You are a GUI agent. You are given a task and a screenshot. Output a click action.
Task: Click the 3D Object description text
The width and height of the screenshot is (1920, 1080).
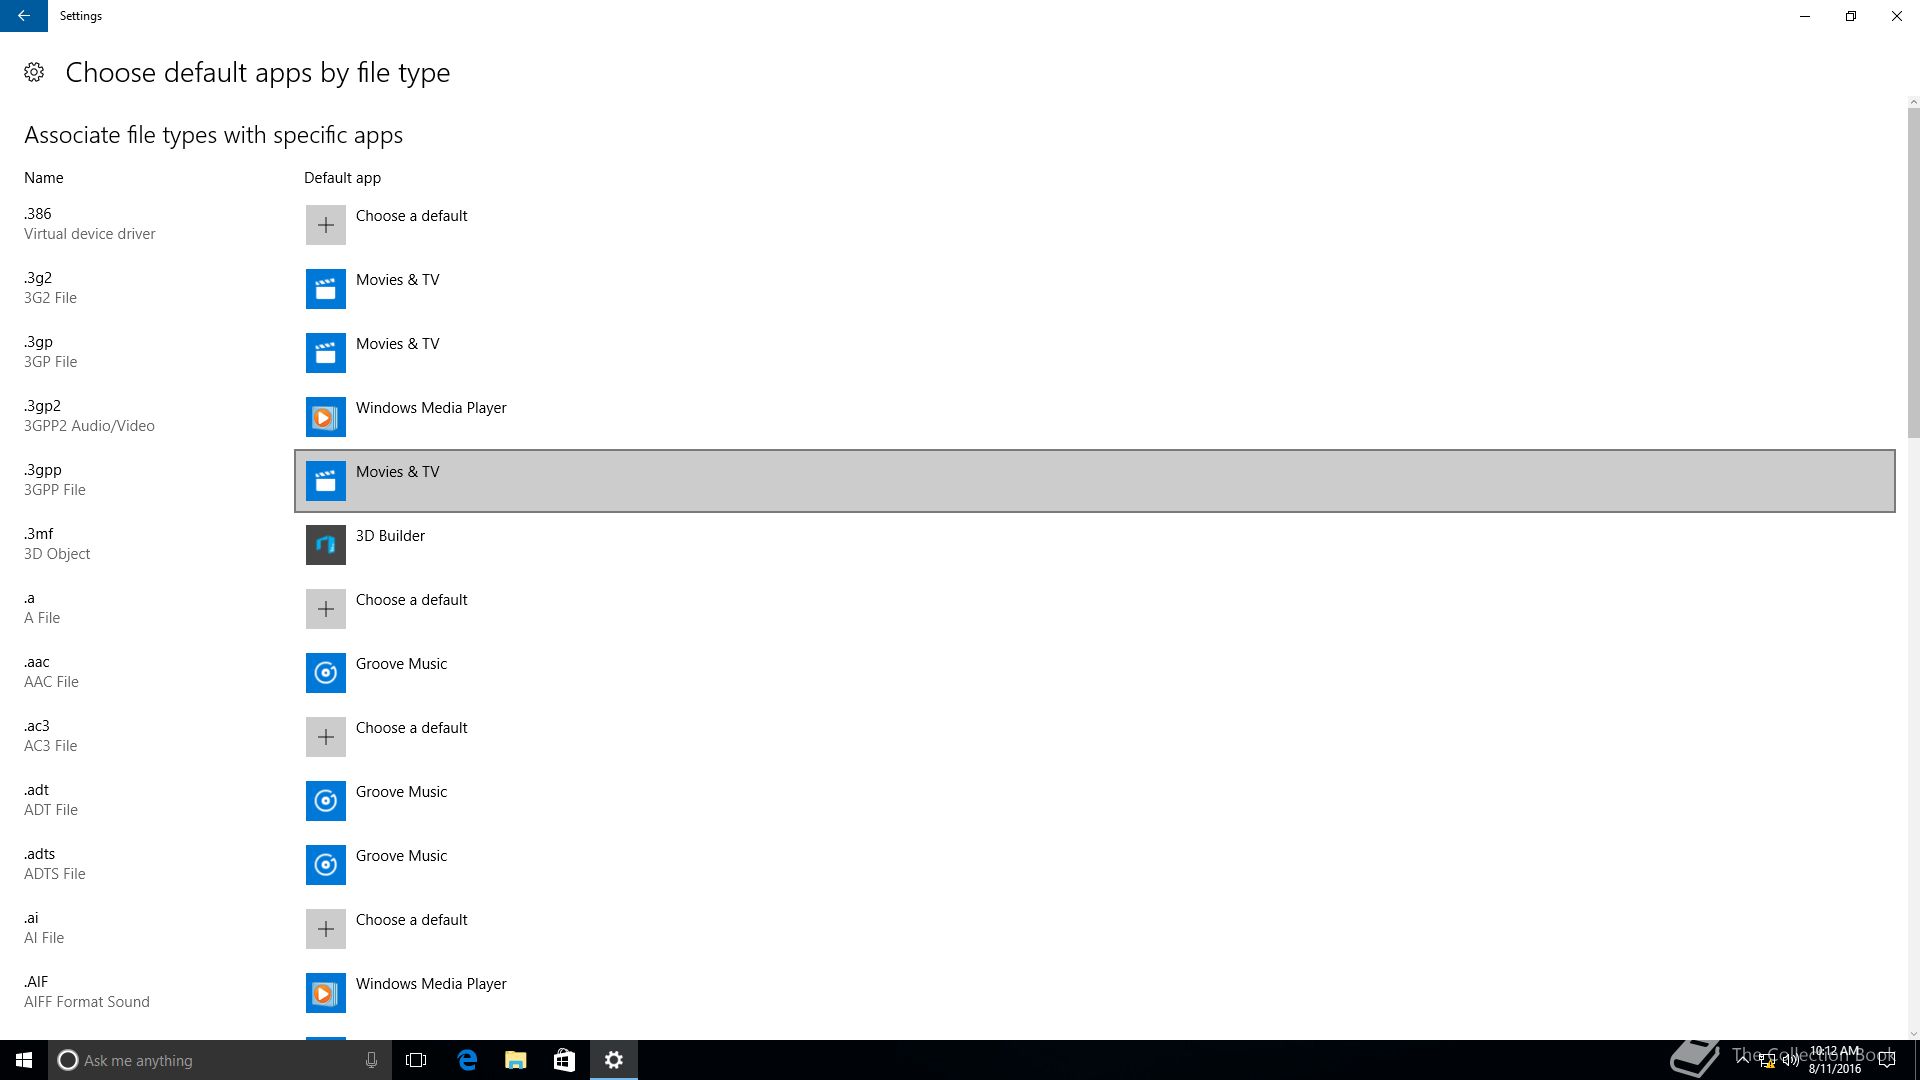(57, 554)
